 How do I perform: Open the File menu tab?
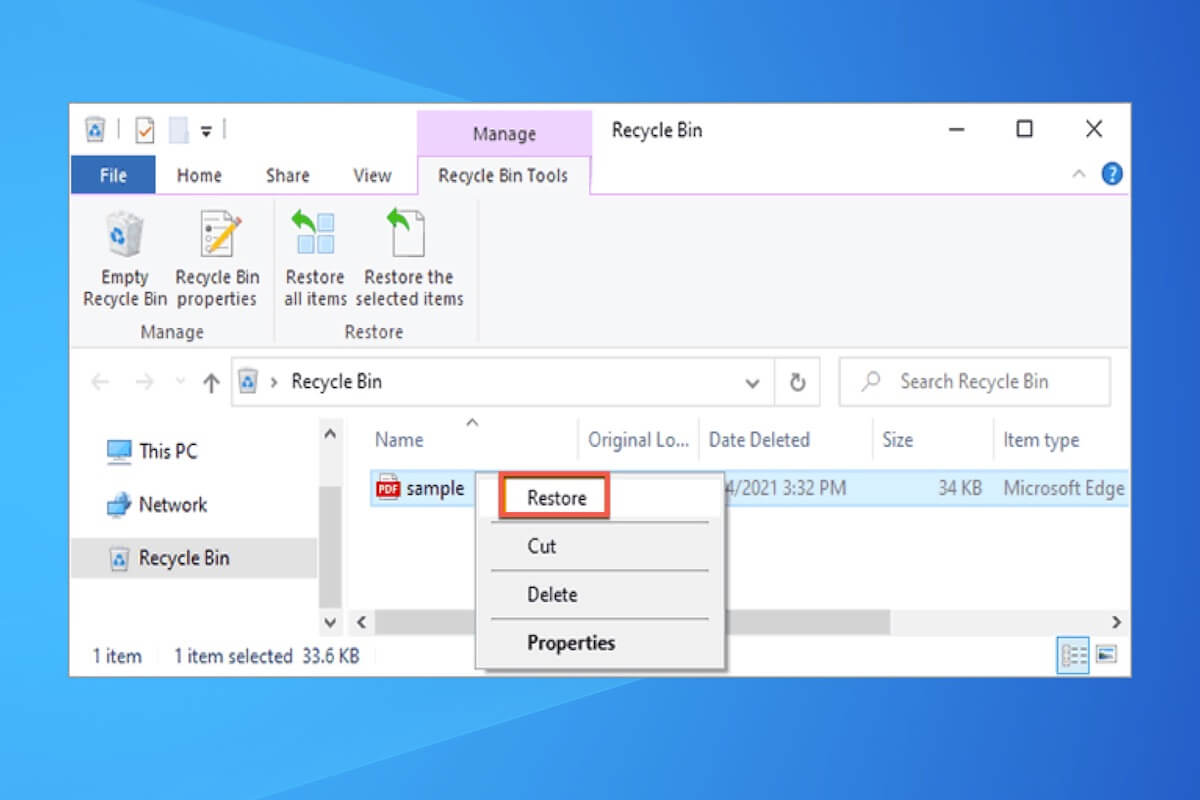(113, 175)
